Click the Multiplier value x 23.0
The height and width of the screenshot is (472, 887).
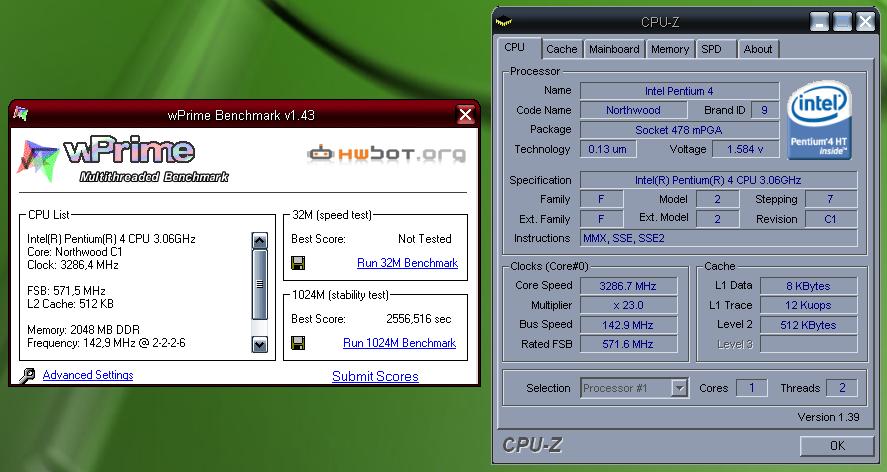point(628,305)
